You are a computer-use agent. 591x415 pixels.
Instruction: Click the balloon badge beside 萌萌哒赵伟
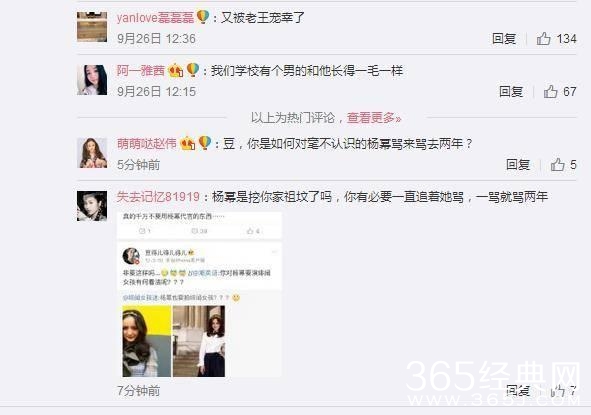click(205, 143)
